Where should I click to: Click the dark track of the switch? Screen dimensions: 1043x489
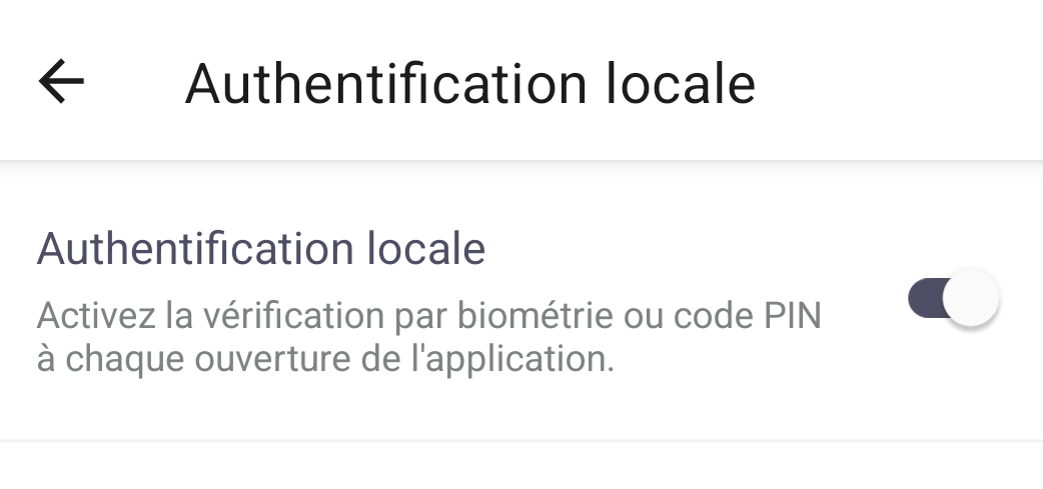tap(924, 297)
